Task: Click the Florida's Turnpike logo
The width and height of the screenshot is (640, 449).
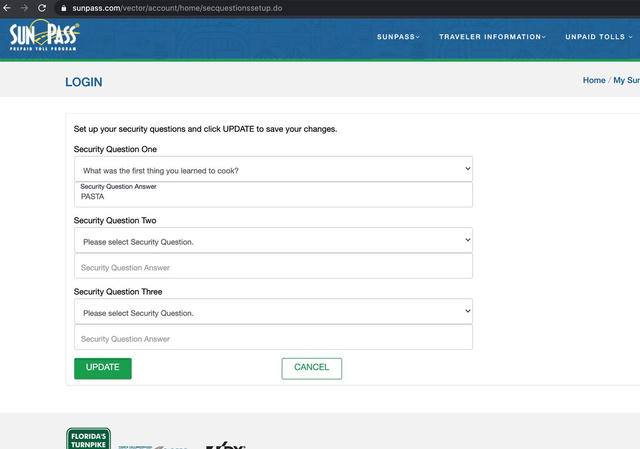Action: (88, 439)
